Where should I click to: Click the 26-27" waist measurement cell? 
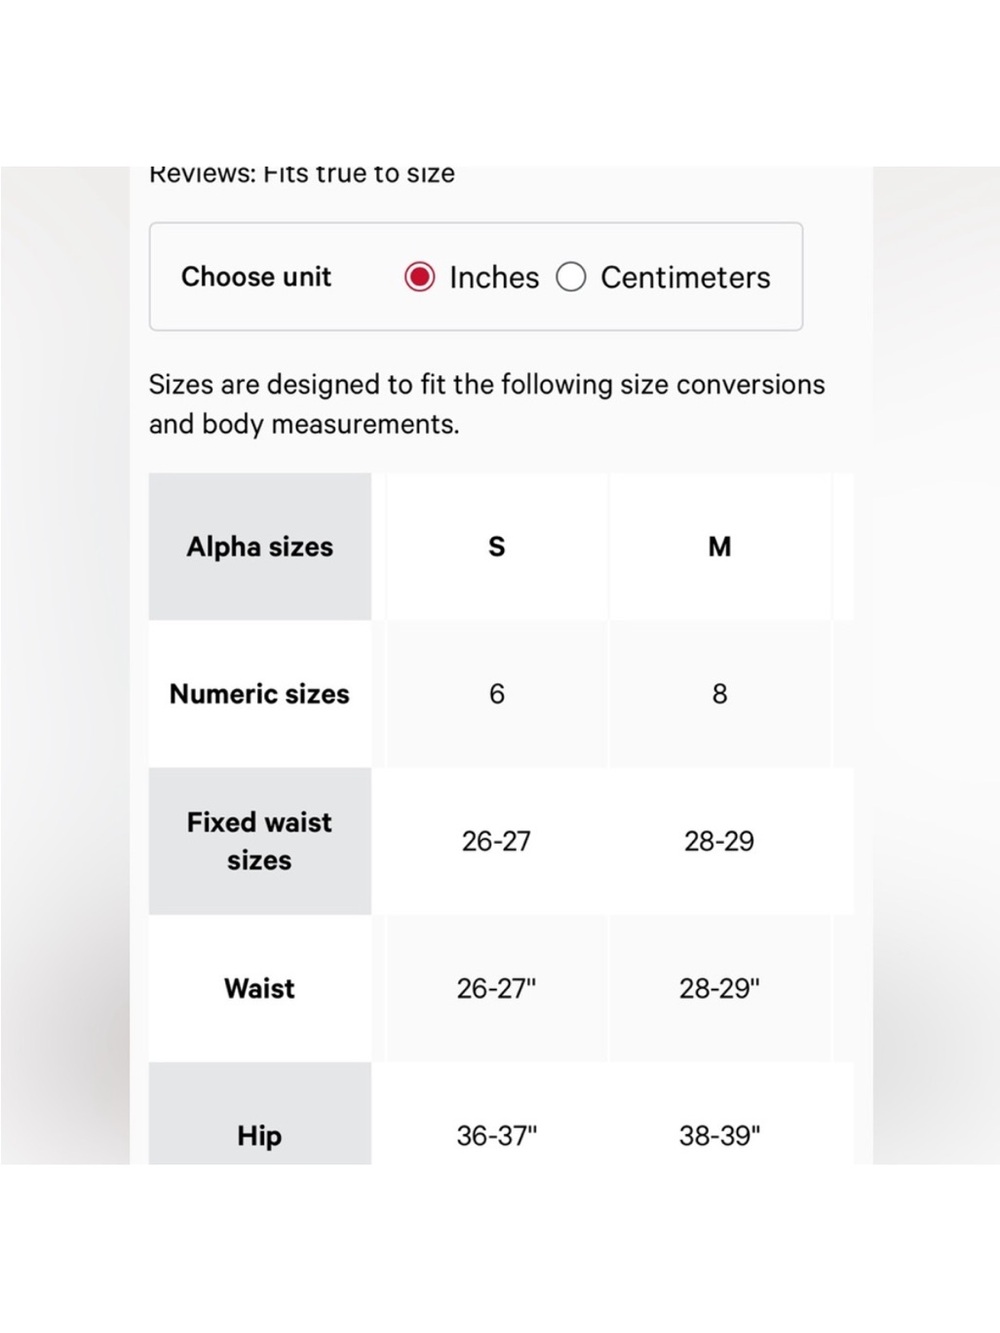(x=497, y=988)
